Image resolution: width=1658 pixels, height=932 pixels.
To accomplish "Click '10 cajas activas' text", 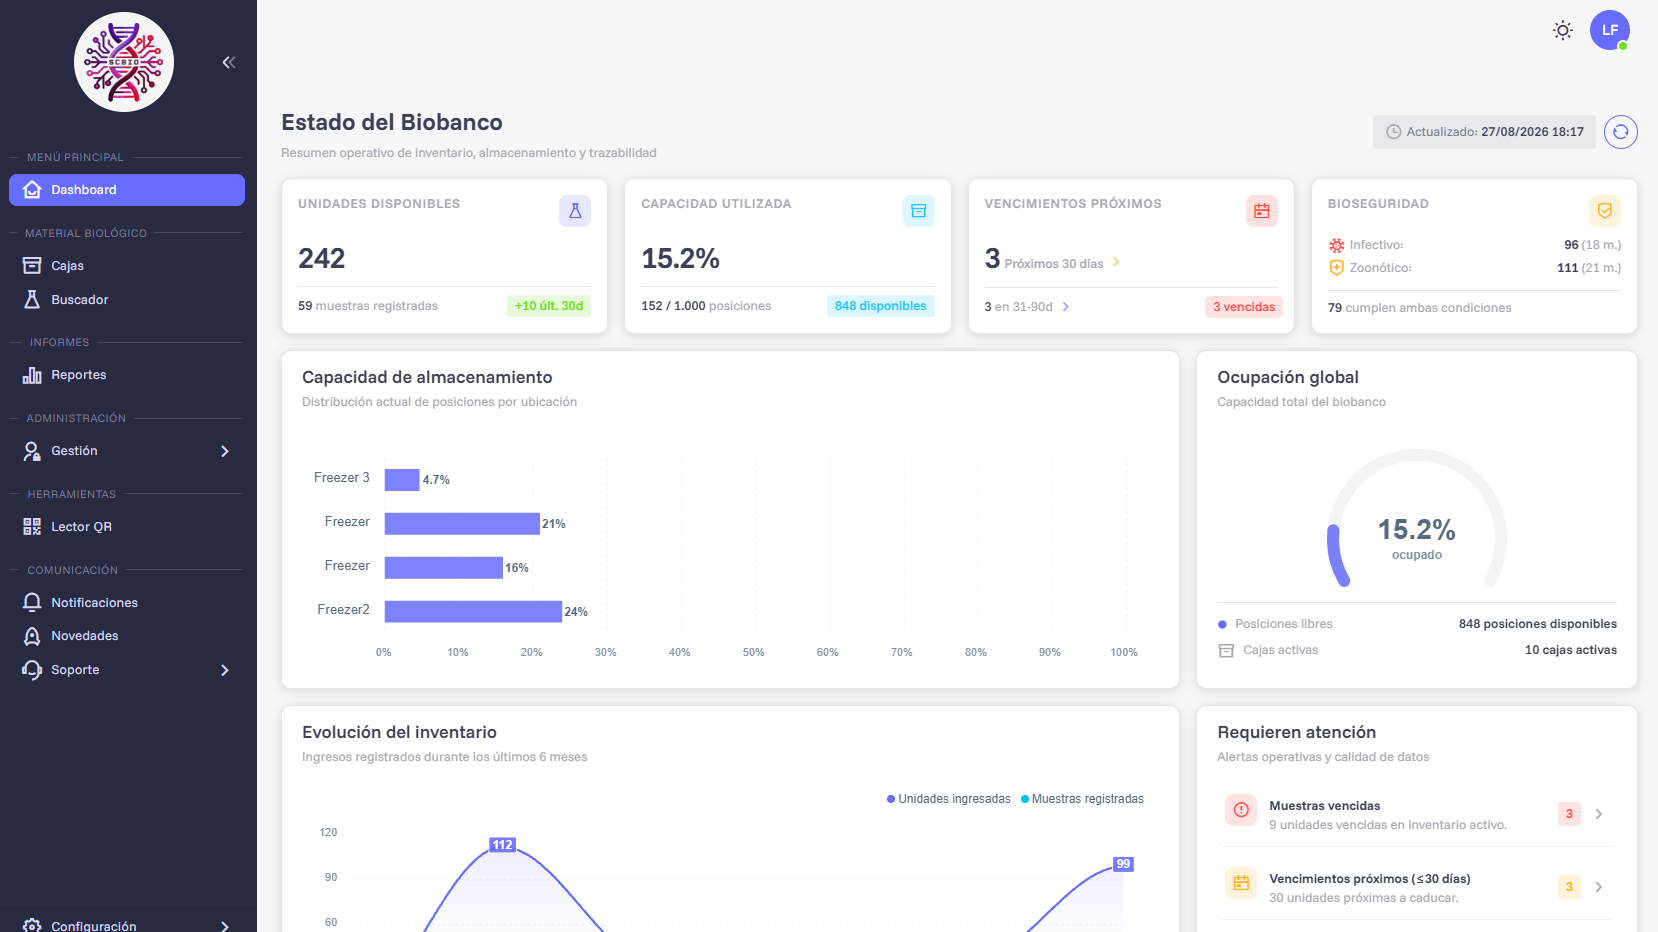I will click(x=1571, y=650).
